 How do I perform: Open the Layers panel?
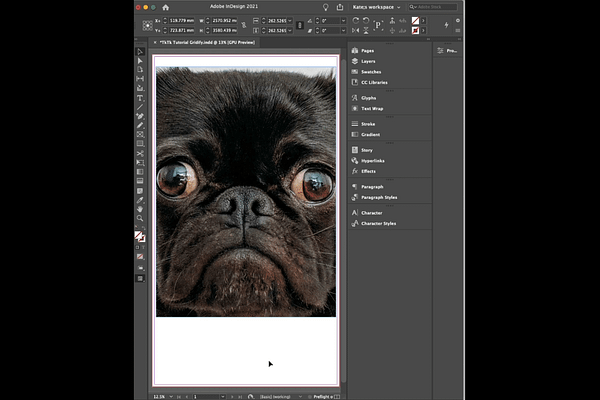[369, 62]
